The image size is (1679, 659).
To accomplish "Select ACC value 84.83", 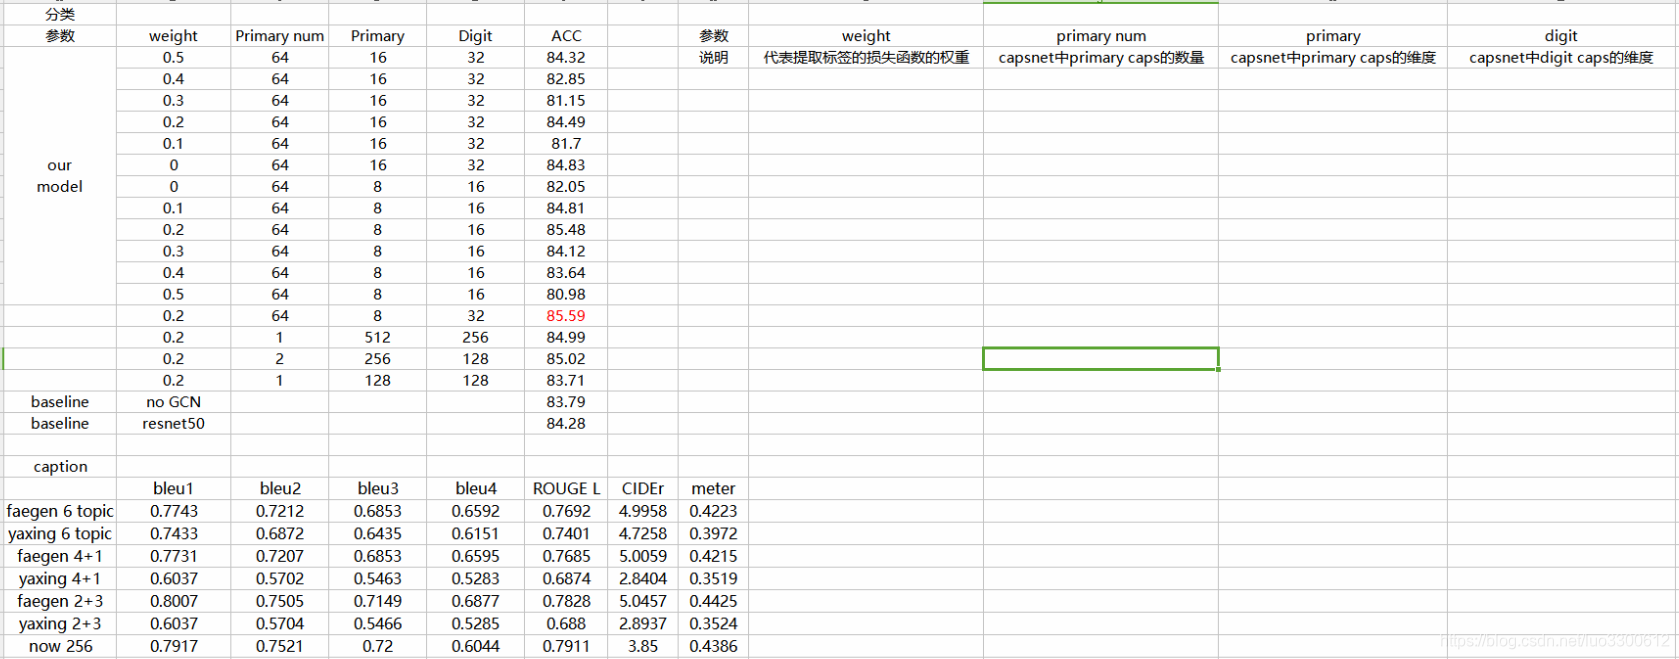I will (566, 165).
